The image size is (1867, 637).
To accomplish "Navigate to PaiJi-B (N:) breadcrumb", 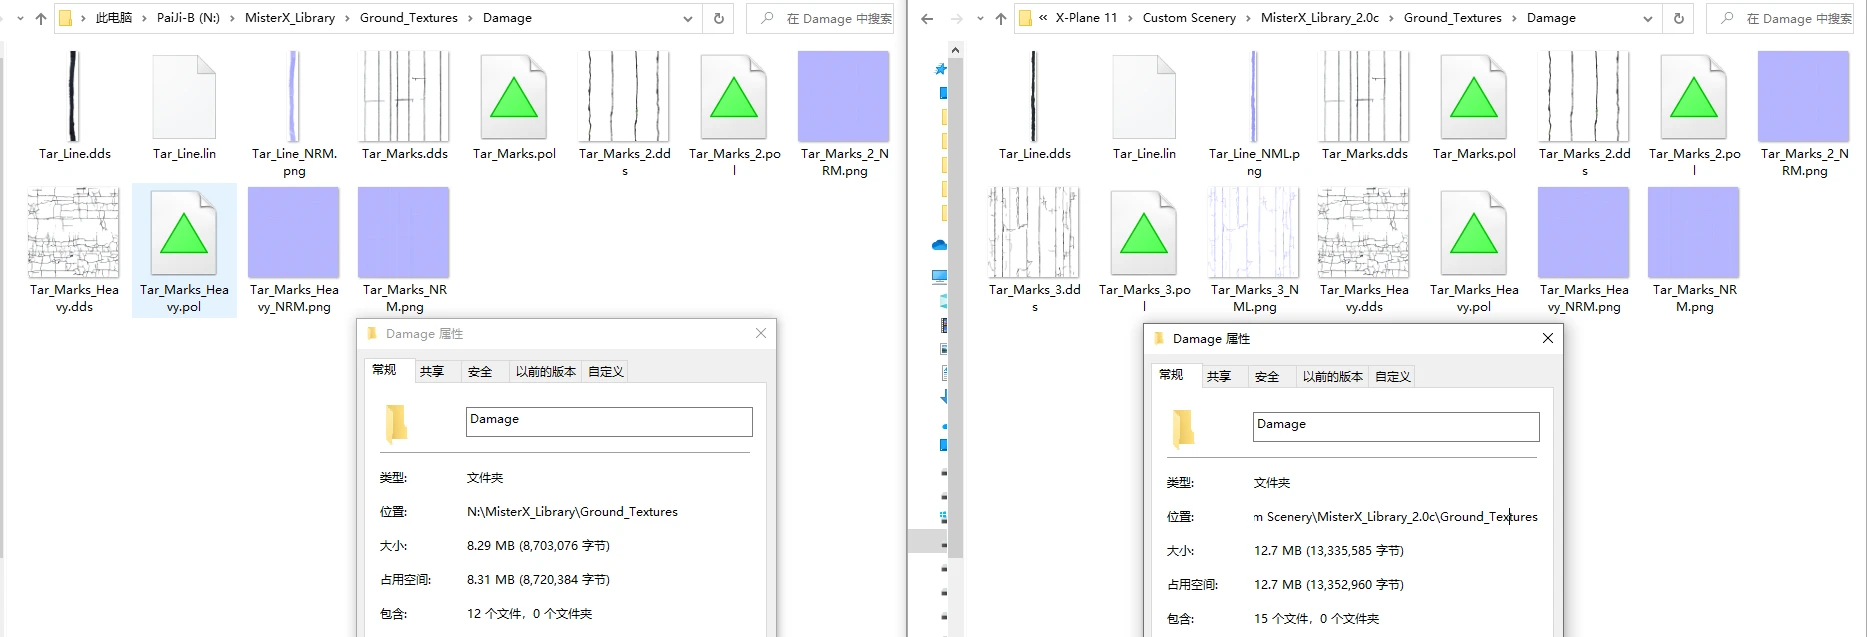I will point(188,18).
